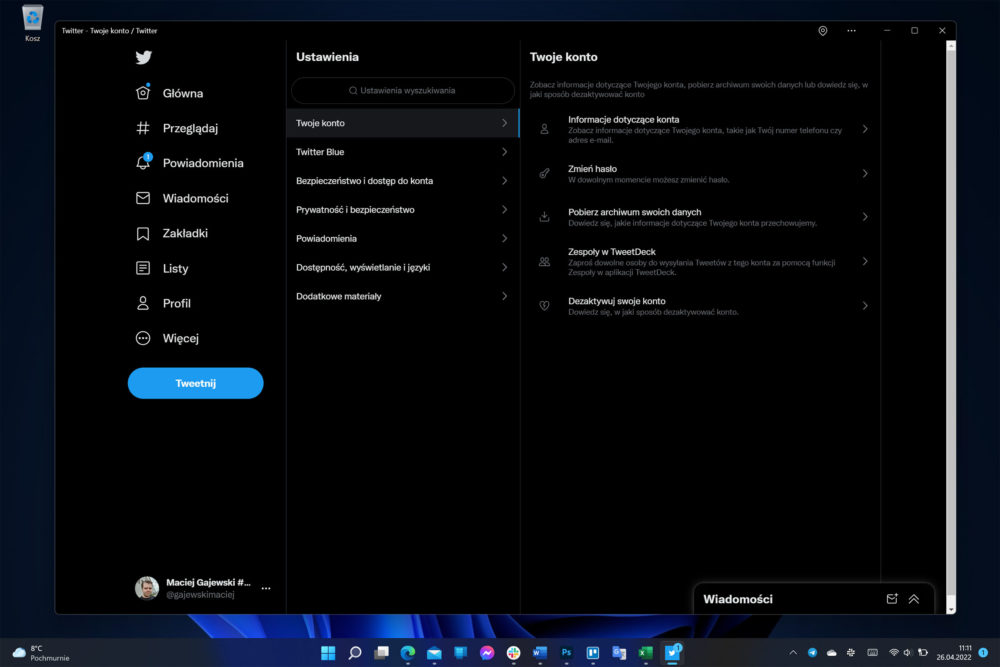Open Task View from the taskbar
Viewport: 1000px width, 667px height.
[x=381, y=652]
